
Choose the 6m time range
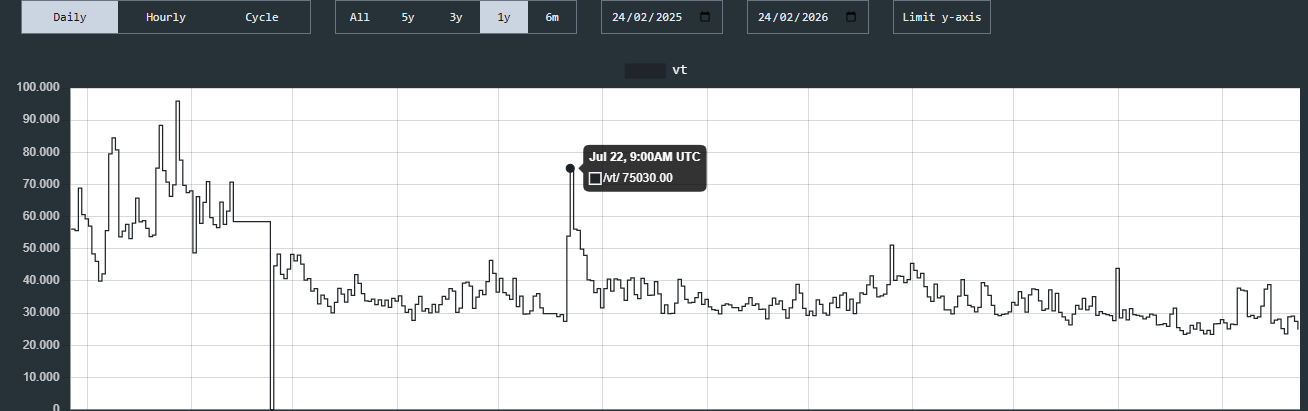click(x=552, y=17)
